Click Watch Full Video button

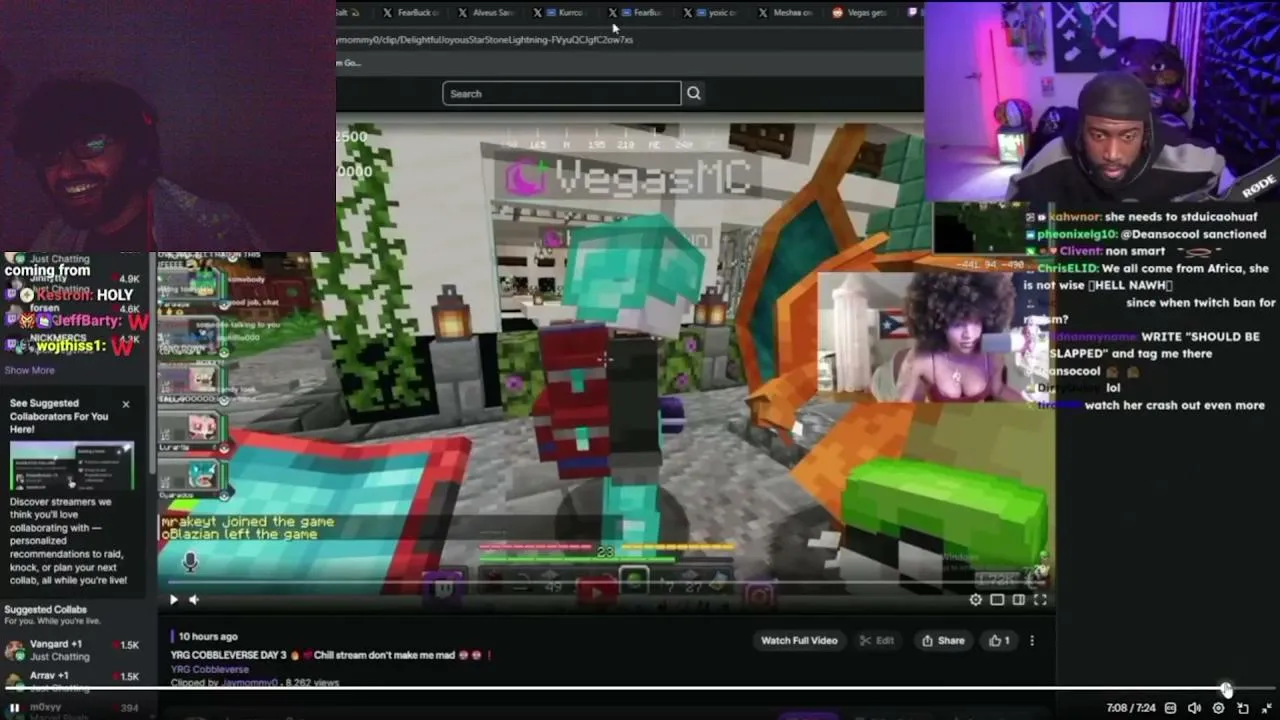coord(799,641)
